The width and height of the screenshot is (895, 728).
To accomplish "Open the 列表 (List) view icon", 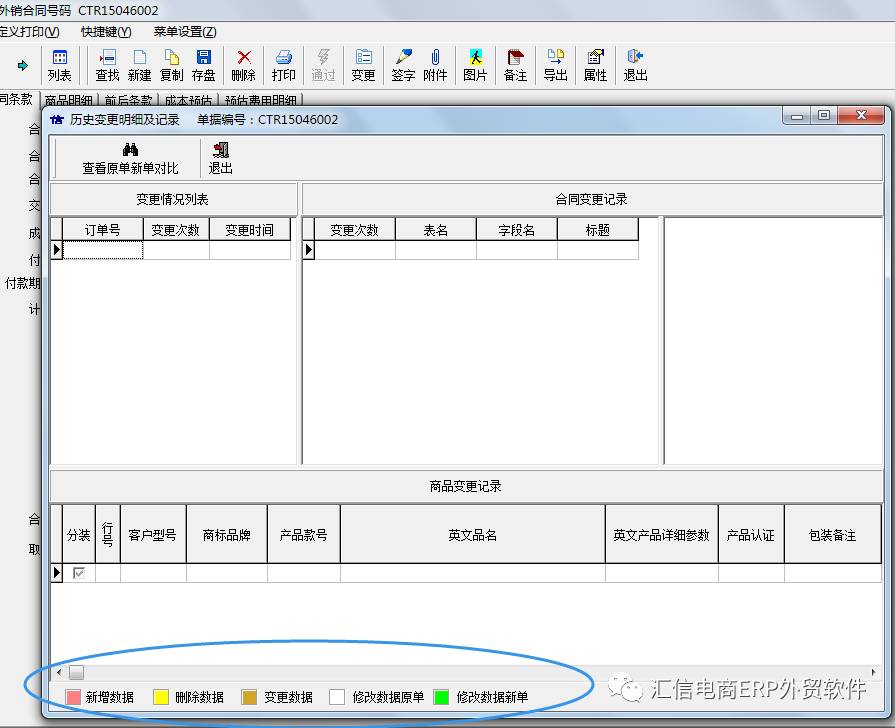I will 60,65.
